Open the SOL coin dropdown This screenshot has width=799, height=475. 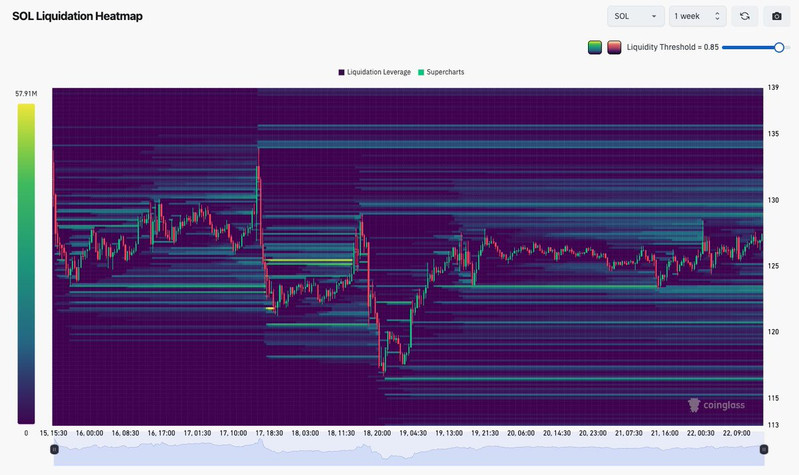point(635,16)
